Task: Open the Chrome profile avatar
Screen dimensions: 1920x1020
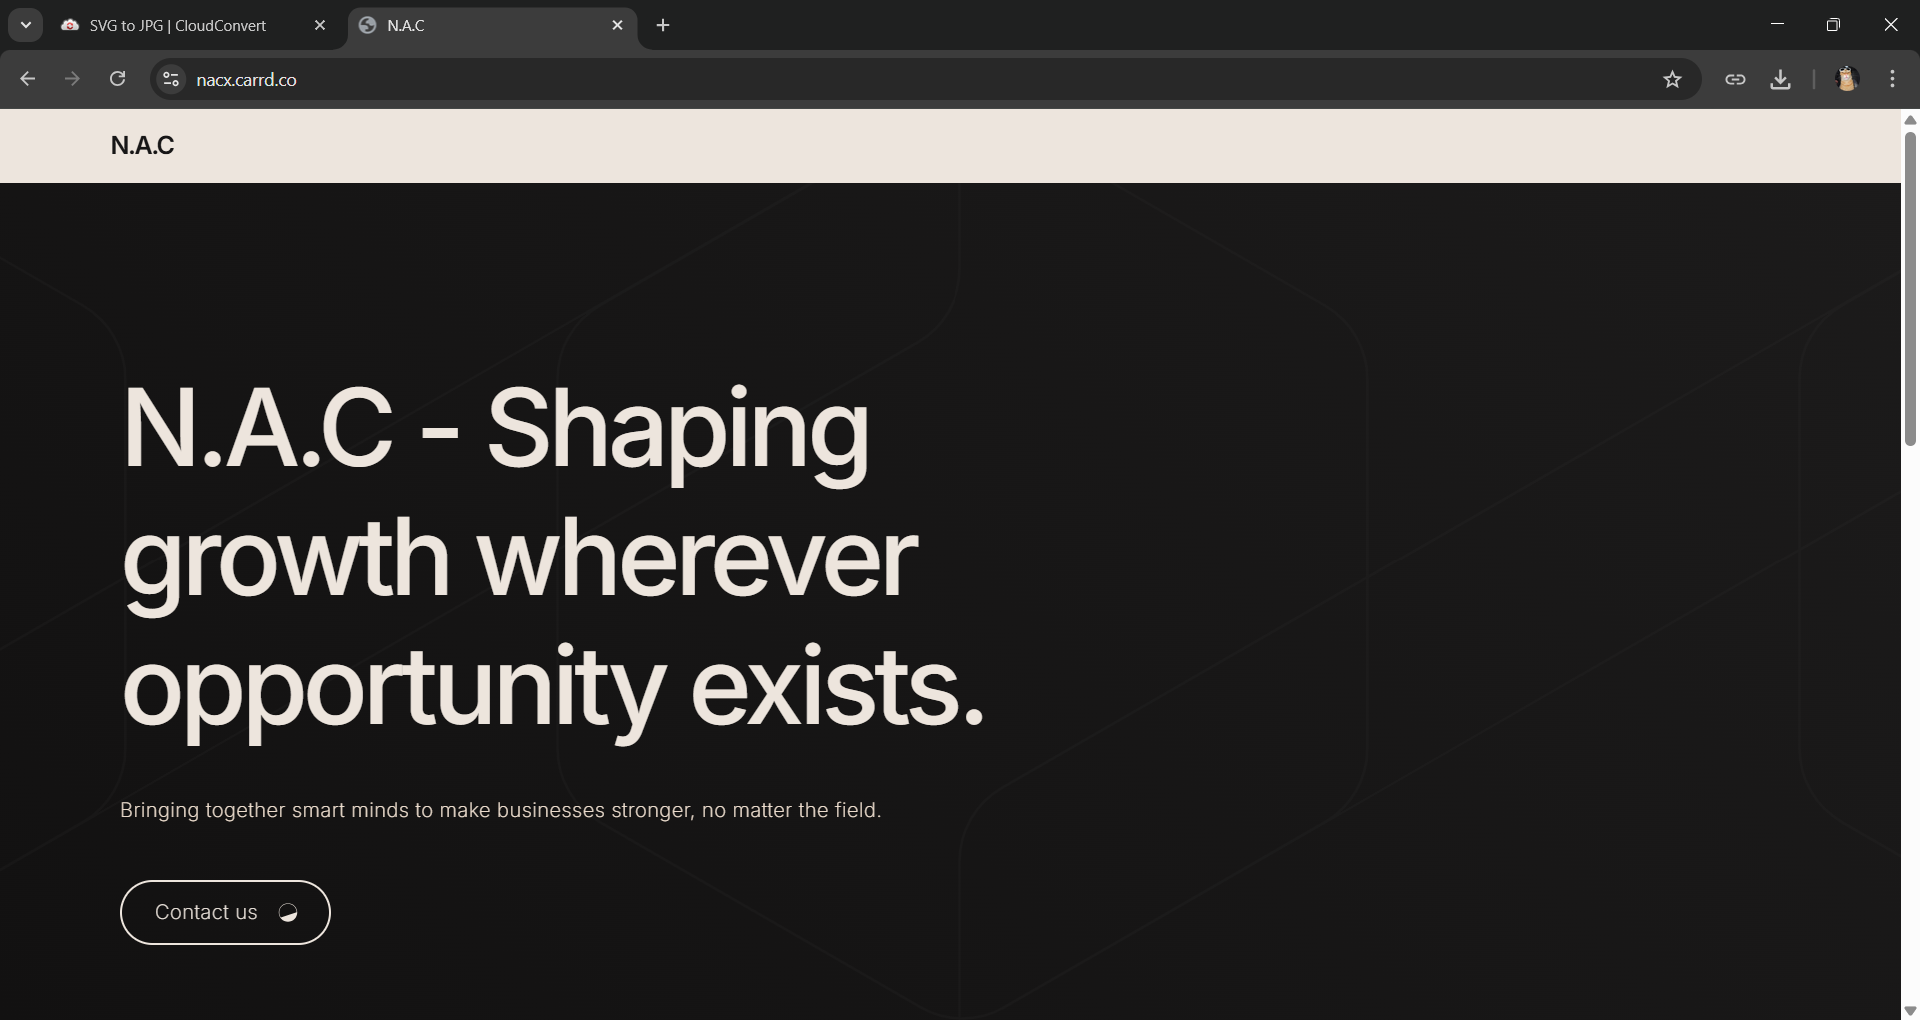Action: [1846, 79]
